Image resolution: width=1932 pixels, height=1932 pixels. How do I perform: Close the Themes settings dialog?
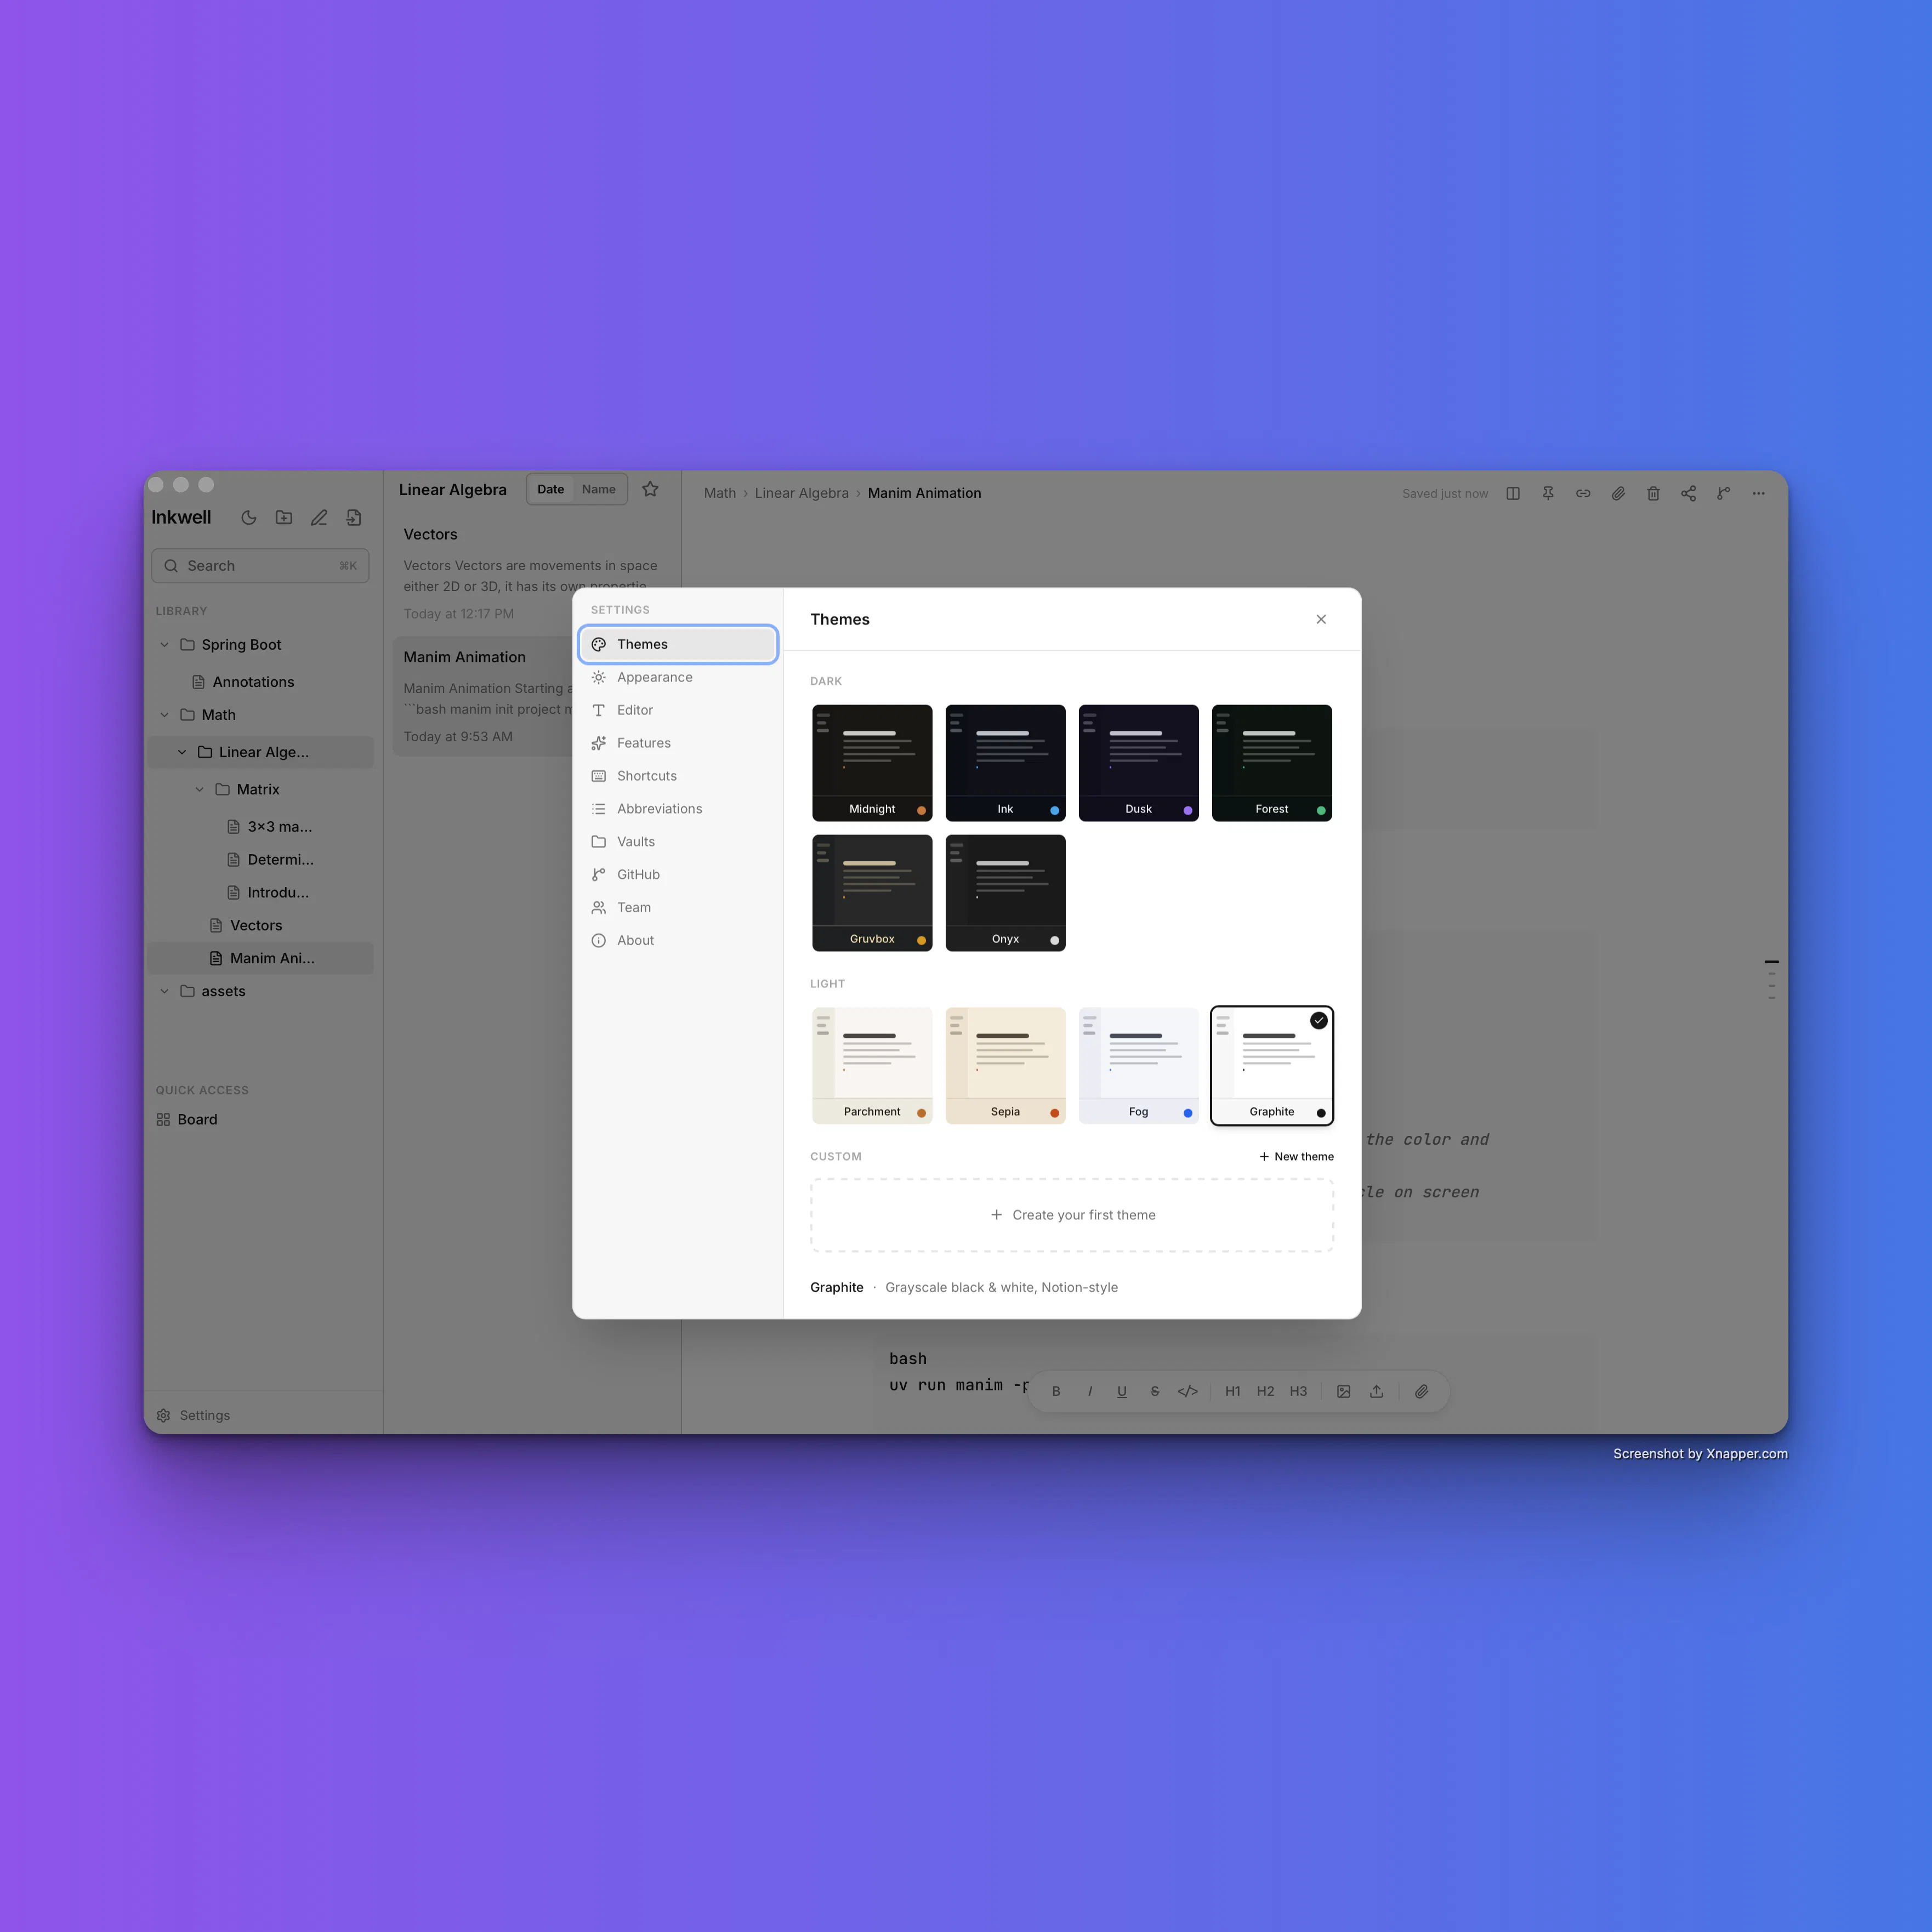pyautogui.click(x=1321, y=619)
